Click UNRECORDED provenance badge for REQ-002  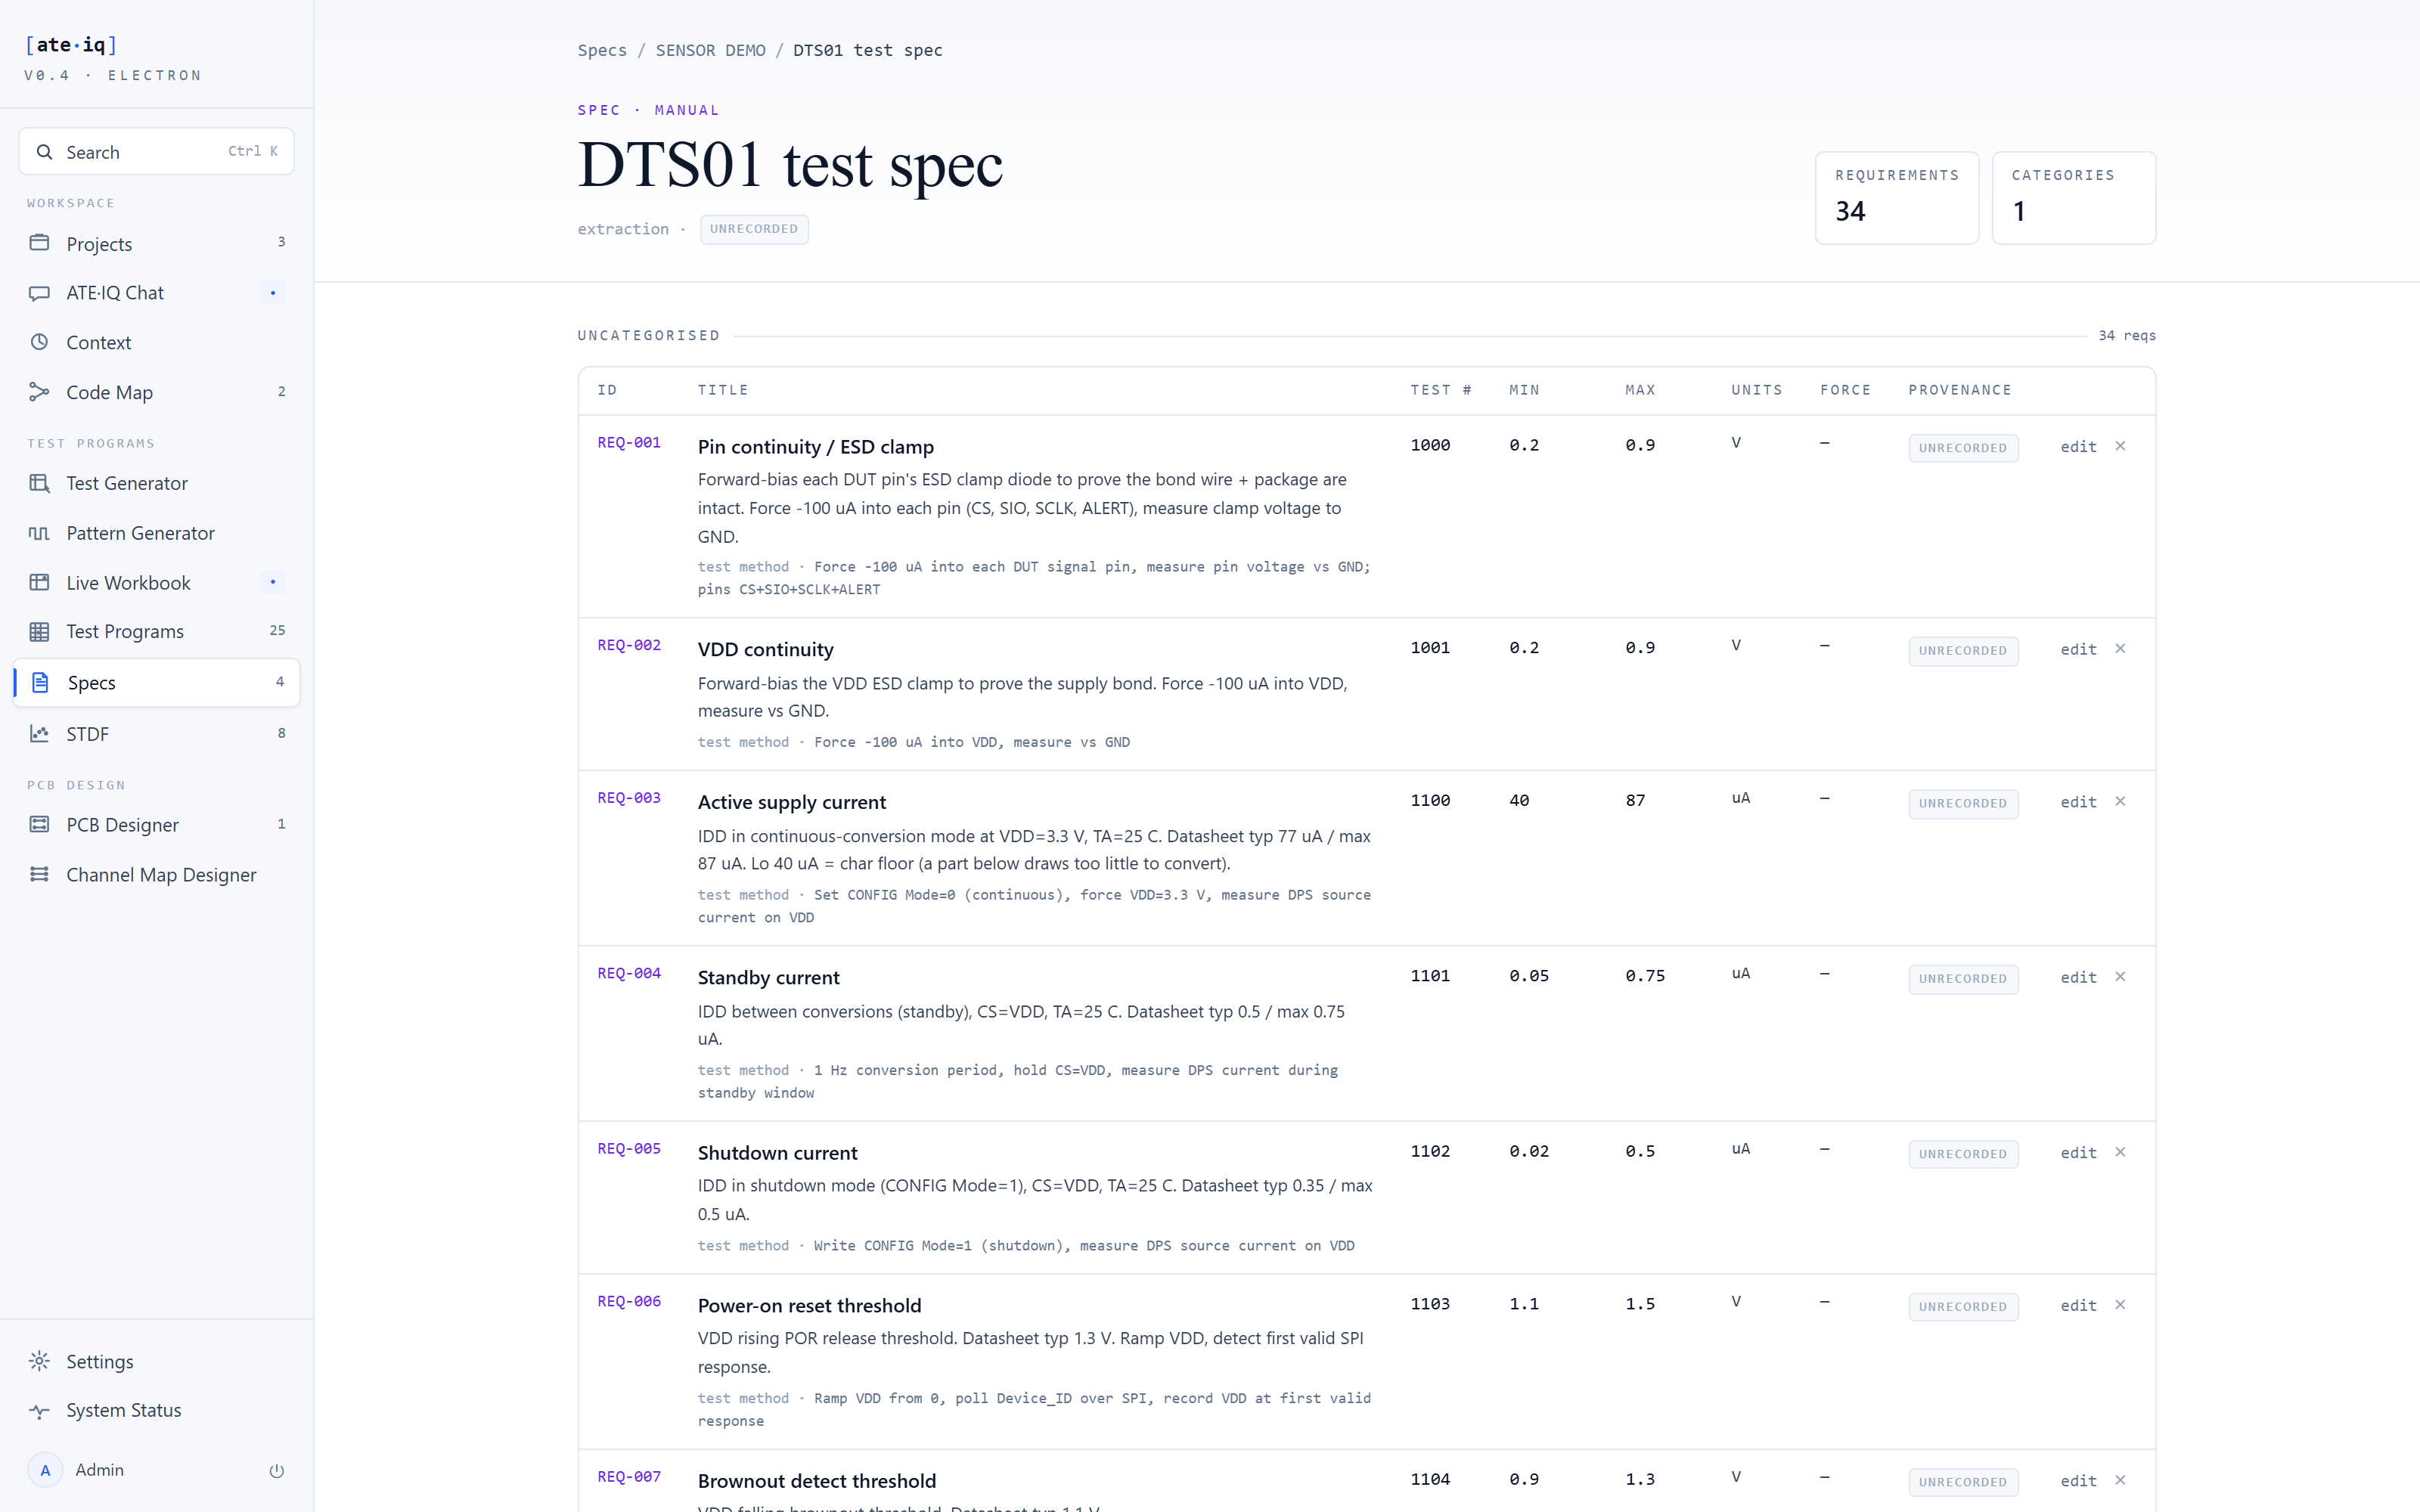point(1963,651)
